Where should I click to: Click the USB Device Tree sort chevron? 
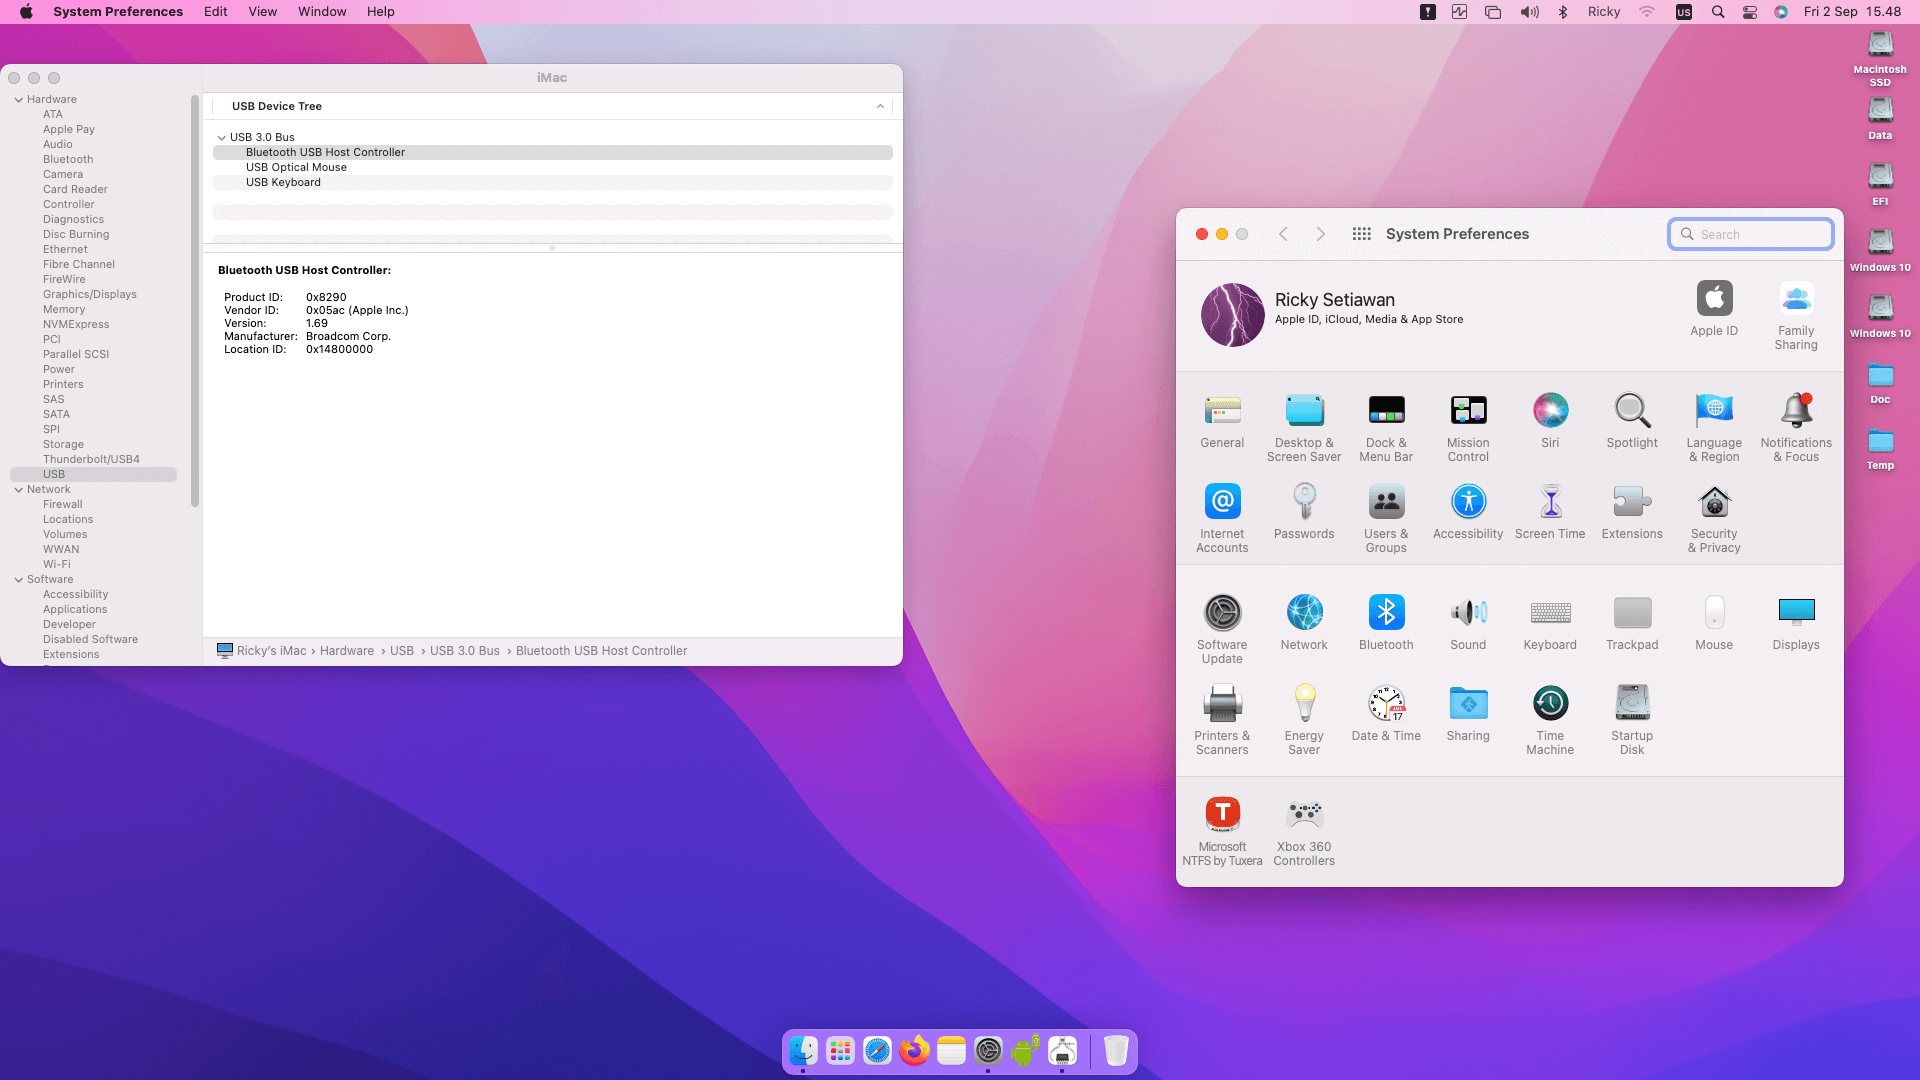click(x=880, y=106)
